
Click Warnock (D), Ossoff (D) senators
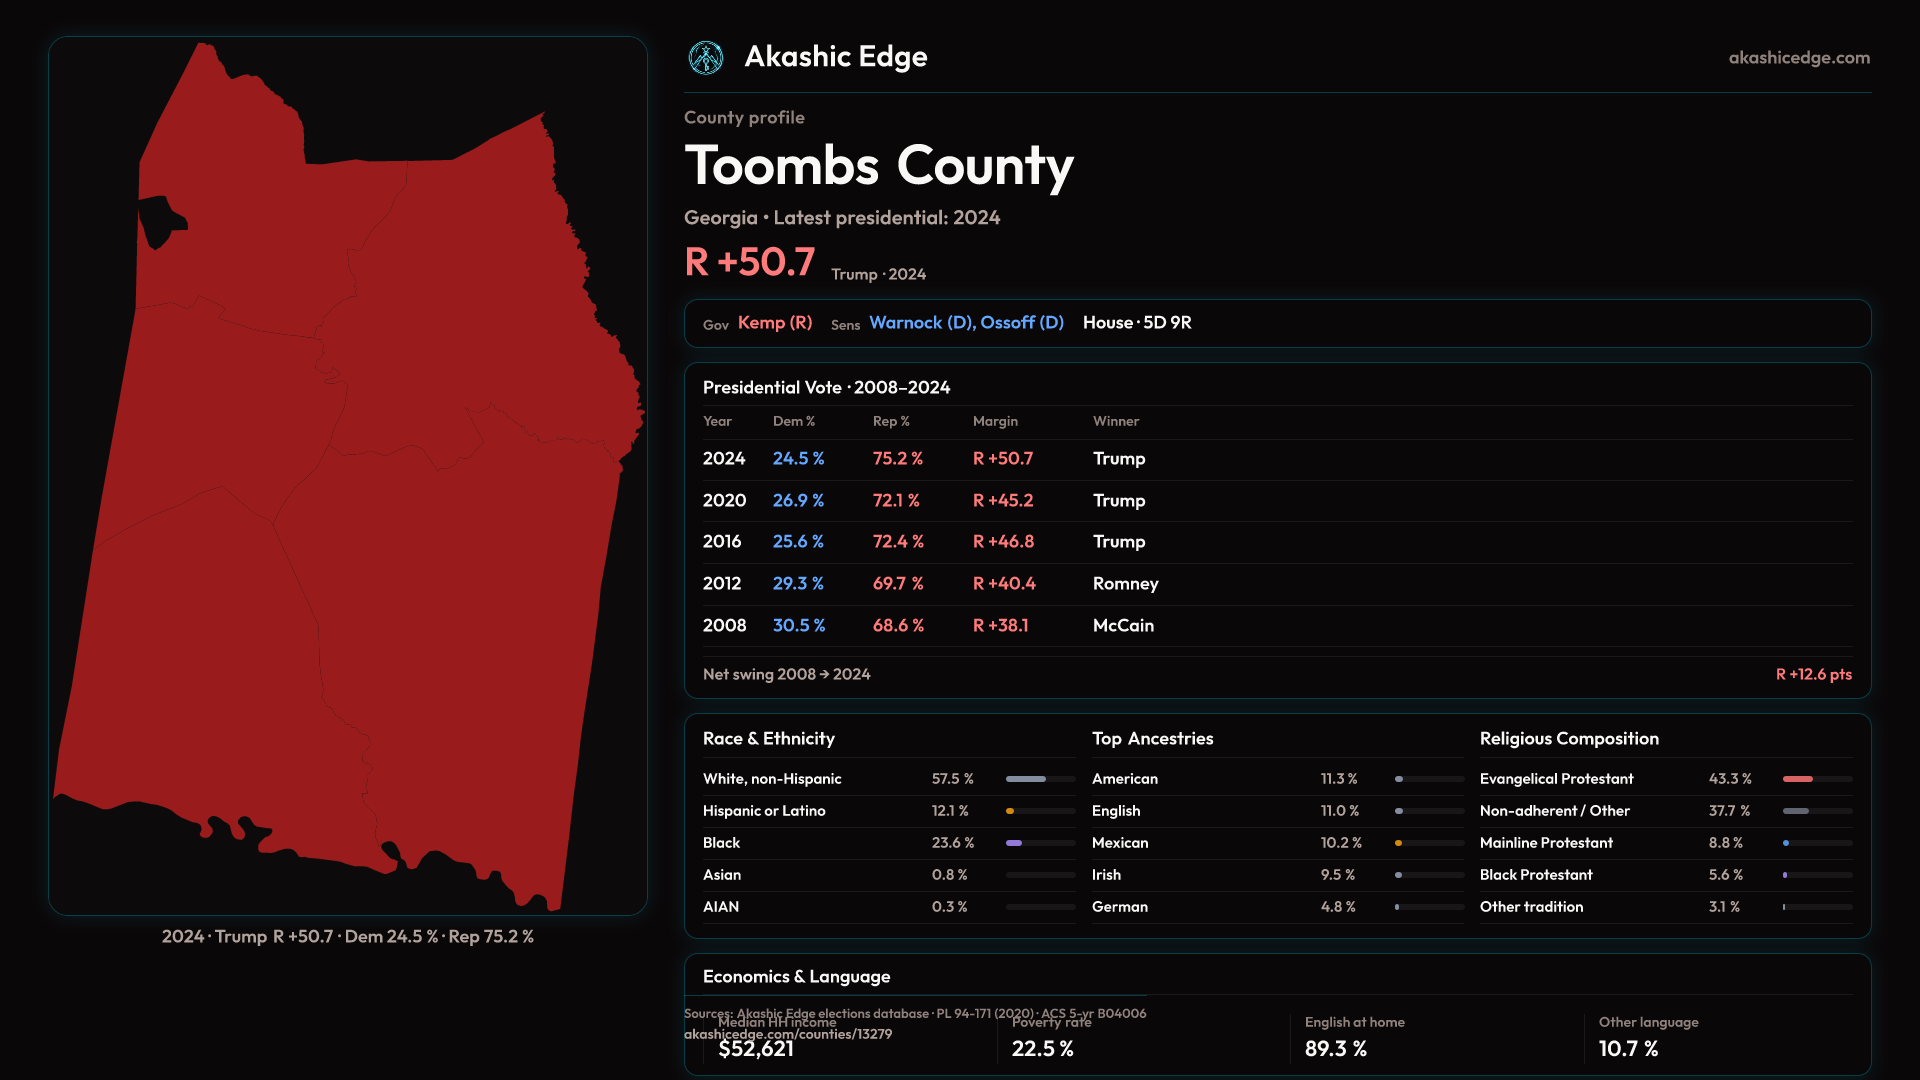(x=965, y=323)
